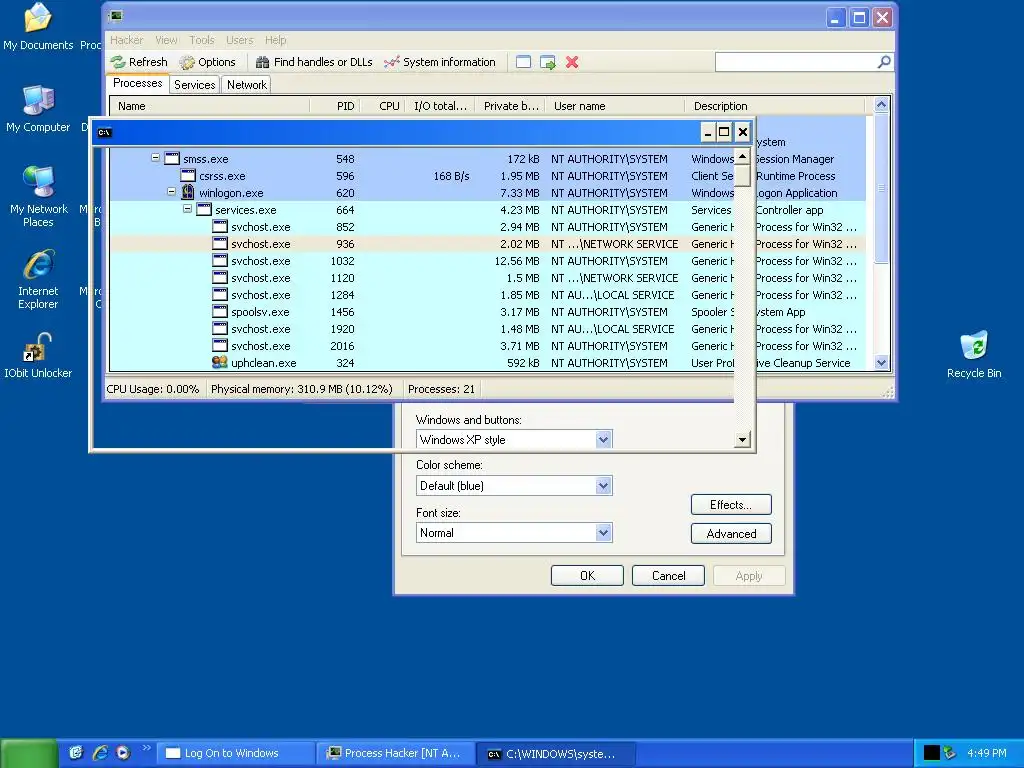Open the Recycle Bin
1024x768 pixels.
[974, 355]
